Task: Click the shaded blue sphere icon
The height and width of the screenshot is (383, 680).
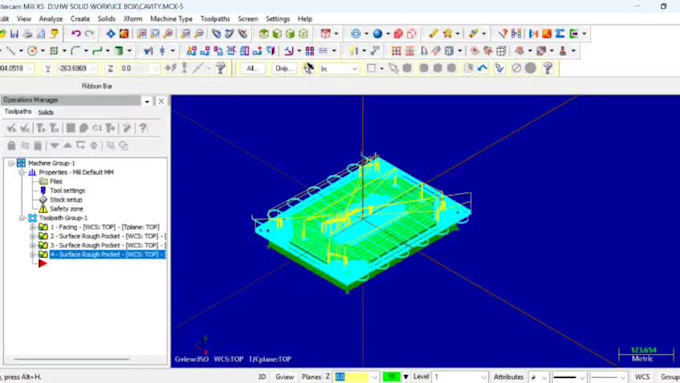Action: (378, 33)
